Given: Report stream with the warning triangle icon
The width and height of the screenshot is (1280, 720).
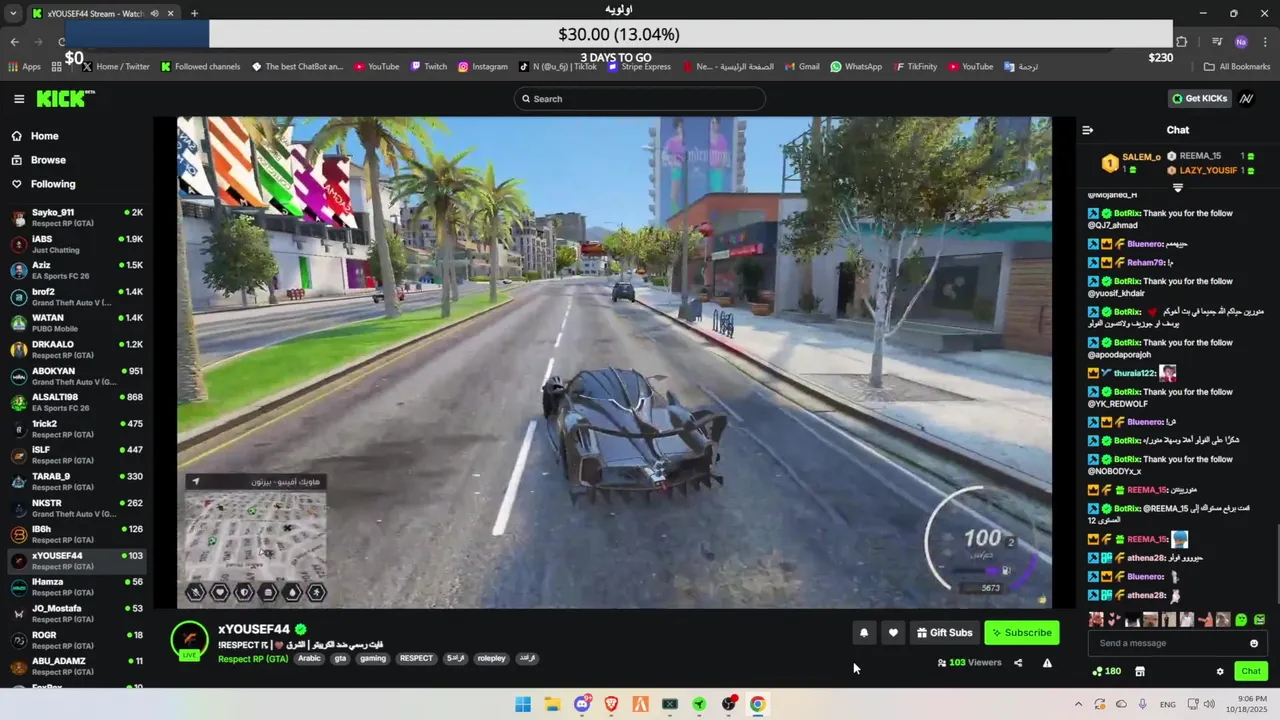Looking at the screenshot, I should [x=1047, y=662].
